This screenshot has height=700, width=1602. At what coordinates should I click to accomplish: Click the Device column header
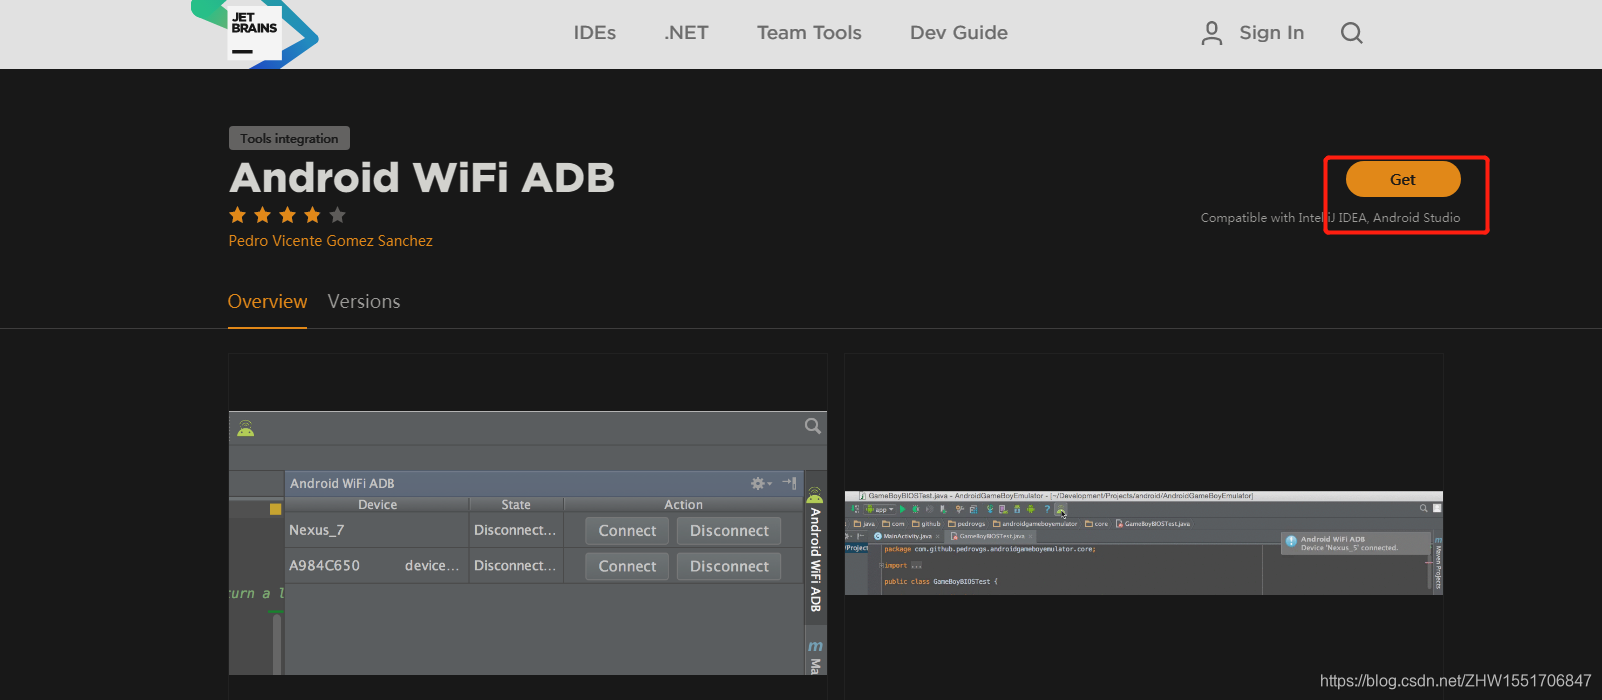pyautogui.click(x=377, y=505)
